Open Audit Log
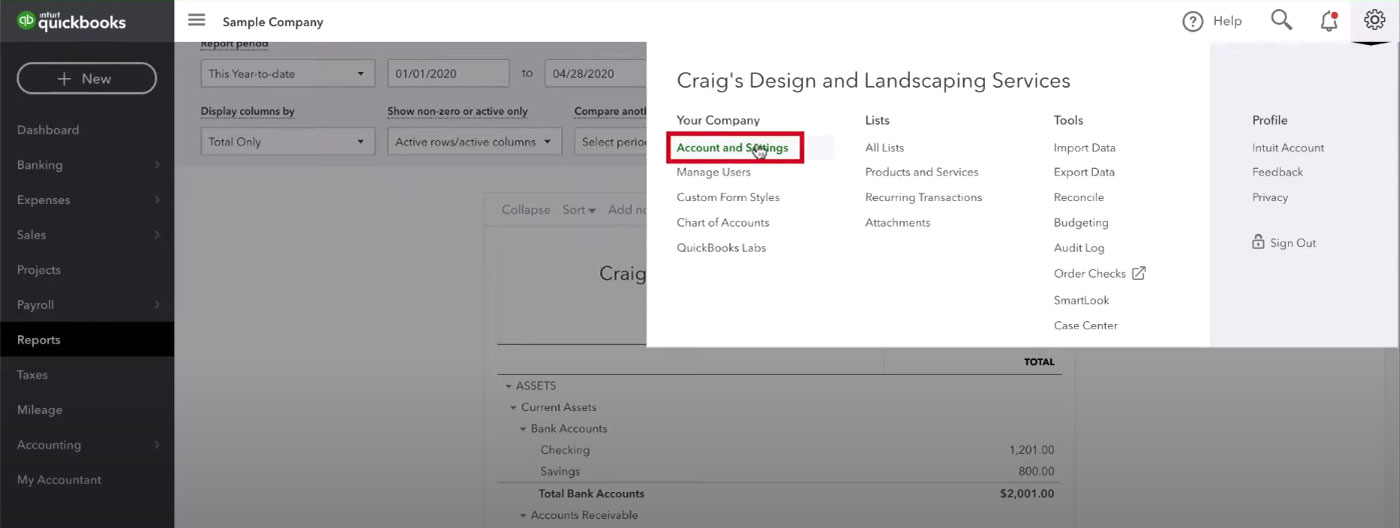Viewport: 1400px width, 528px height. 1079,247
